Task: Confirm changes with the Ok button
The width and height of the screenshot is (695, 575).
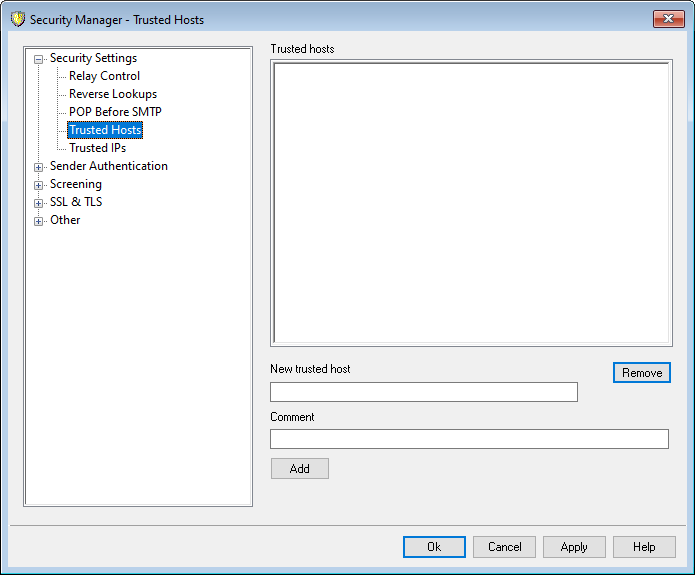Action: [x=434, y=547]
